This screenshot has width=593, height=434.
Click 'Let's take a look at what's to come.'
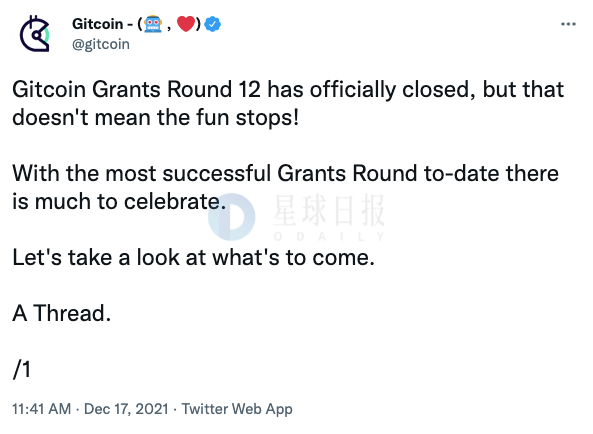tap(194, 257)
